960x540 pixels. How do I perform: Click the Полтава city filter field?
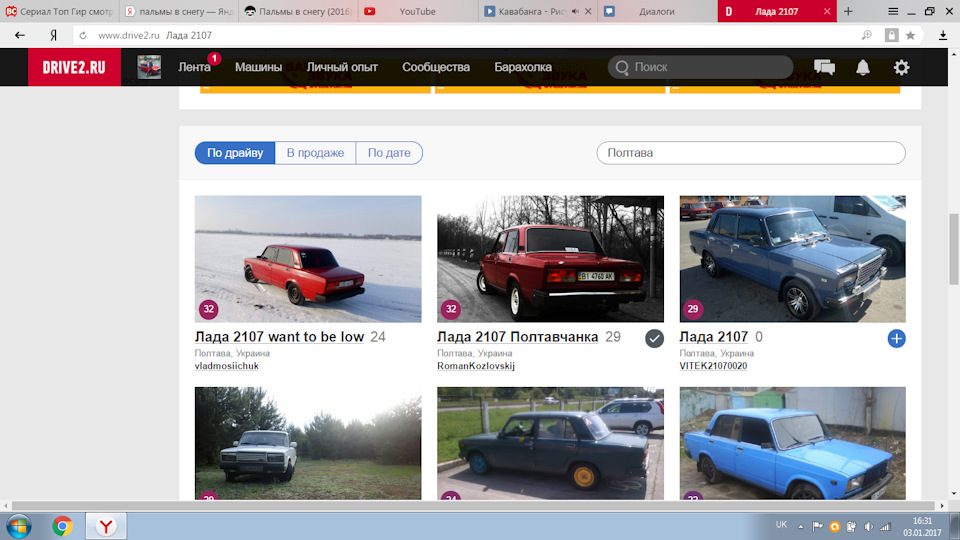pyautogui.click(x=751, y=153)
